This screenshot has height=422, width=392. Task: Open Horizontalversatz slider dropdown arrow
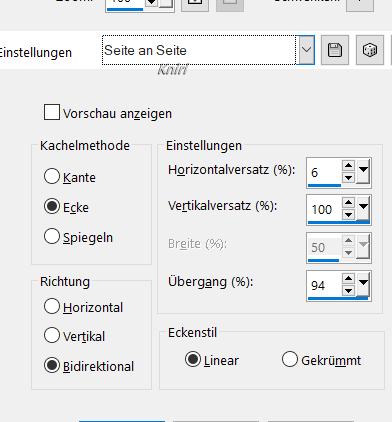(363, 171)
